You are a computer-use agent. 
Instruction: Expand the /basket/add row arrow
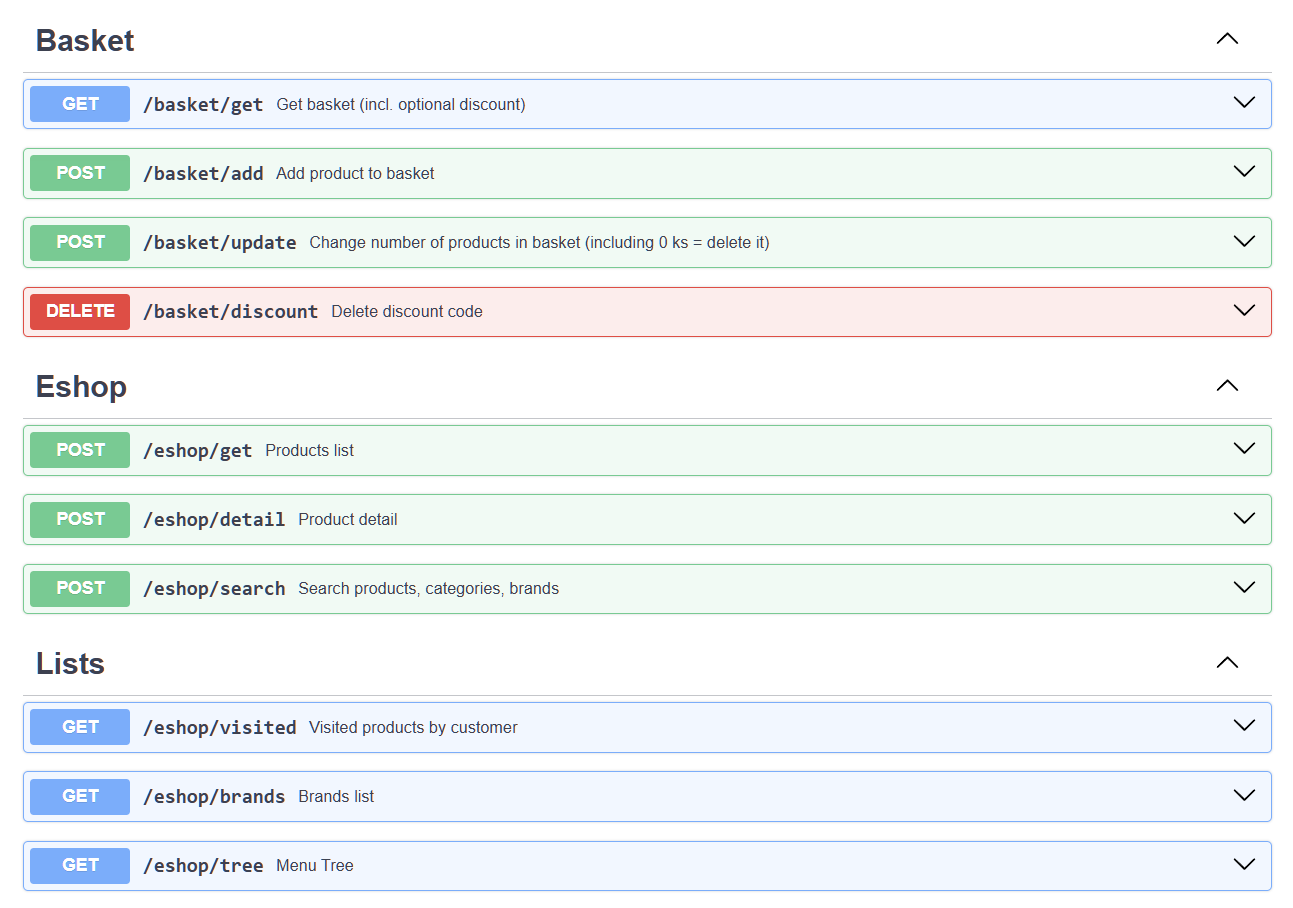pyautogui.click(x=1244, y=172)
